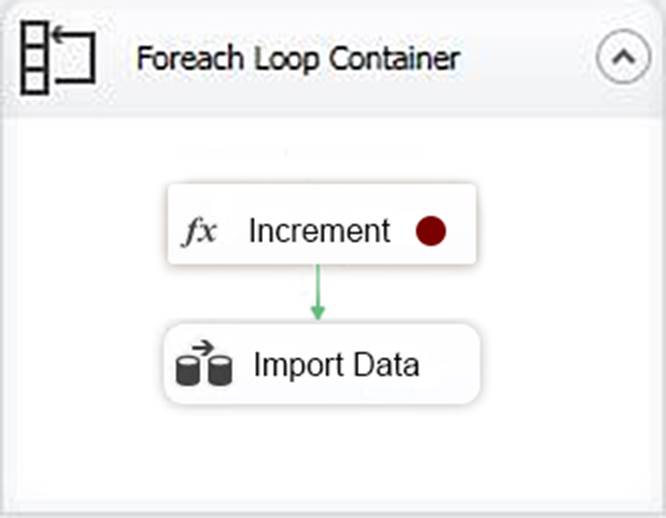
Task: Click the circular chevron-up button in header
Action: (623, 57)
